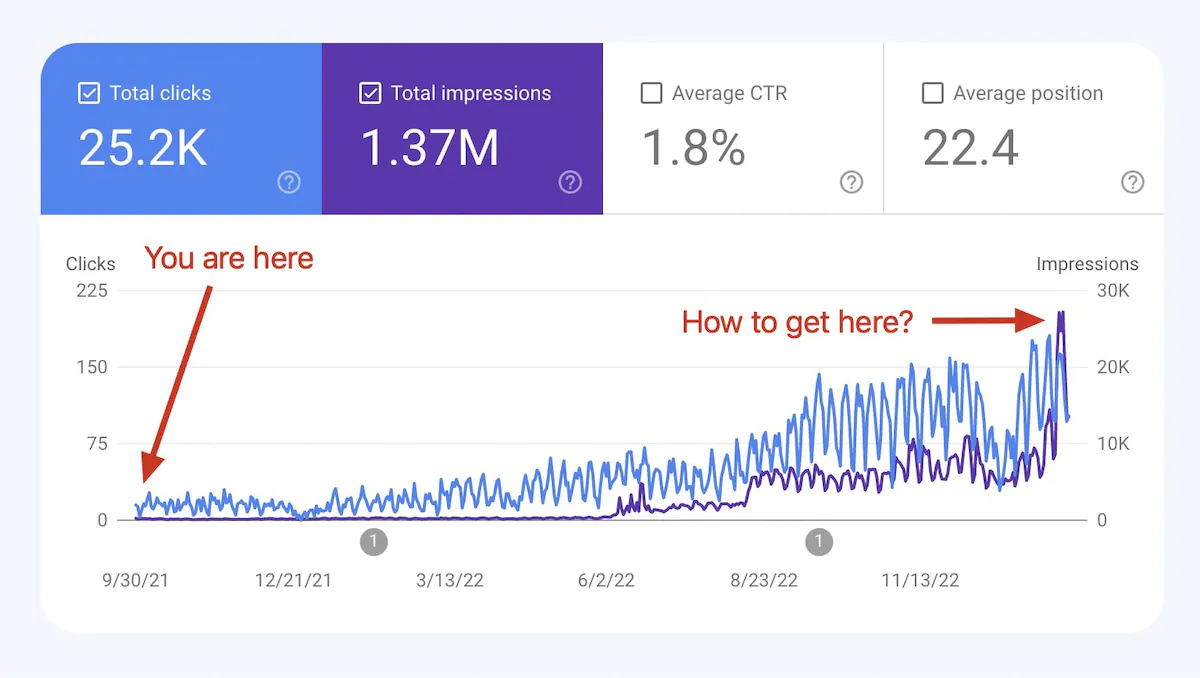Click the 25.2K total clicks value
This screenshot has height=678, width=1200.
pyautogui.click(x=143, y=148)
